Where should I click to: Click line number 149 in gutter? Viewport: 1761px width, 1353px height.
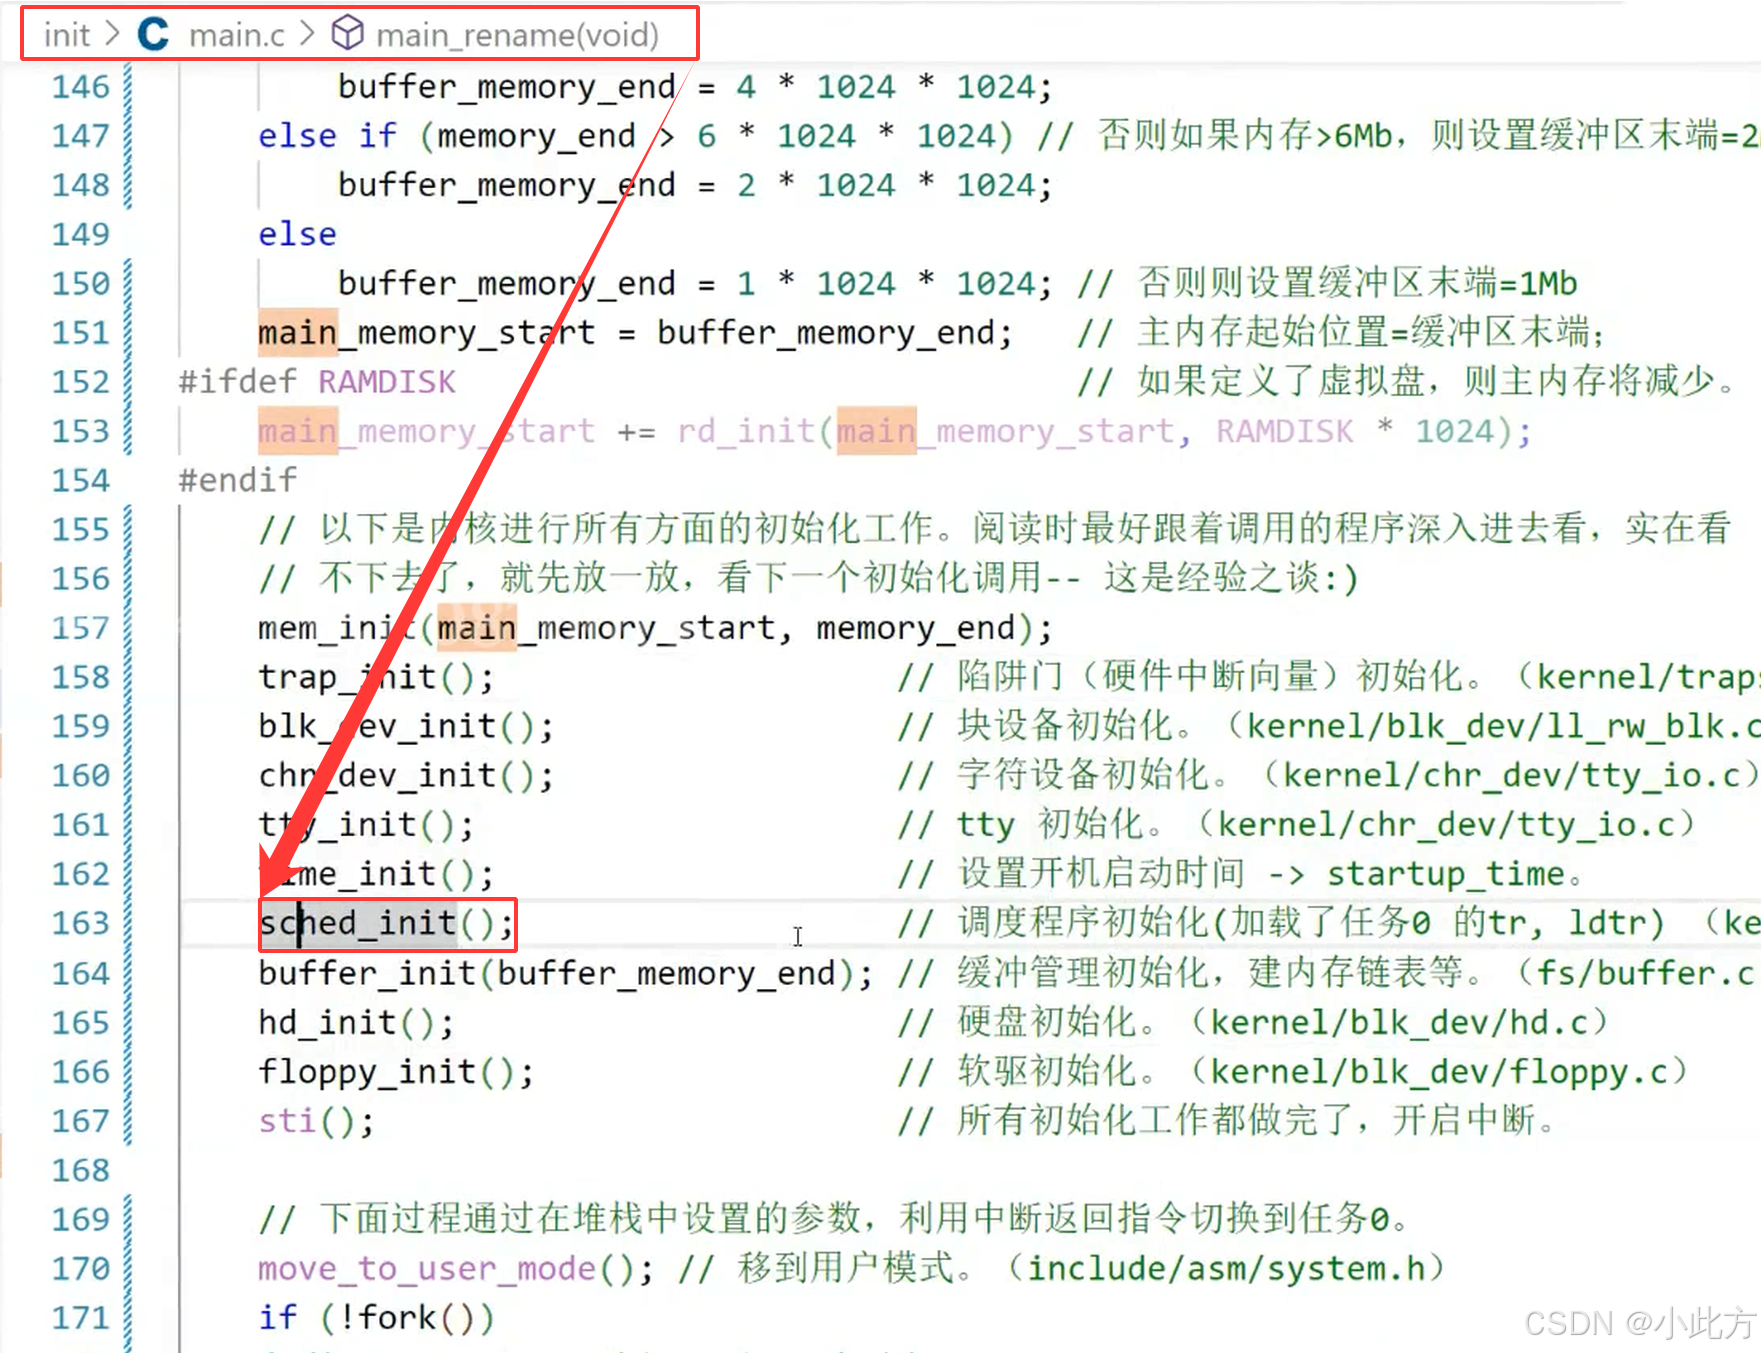tap(80, 234)
